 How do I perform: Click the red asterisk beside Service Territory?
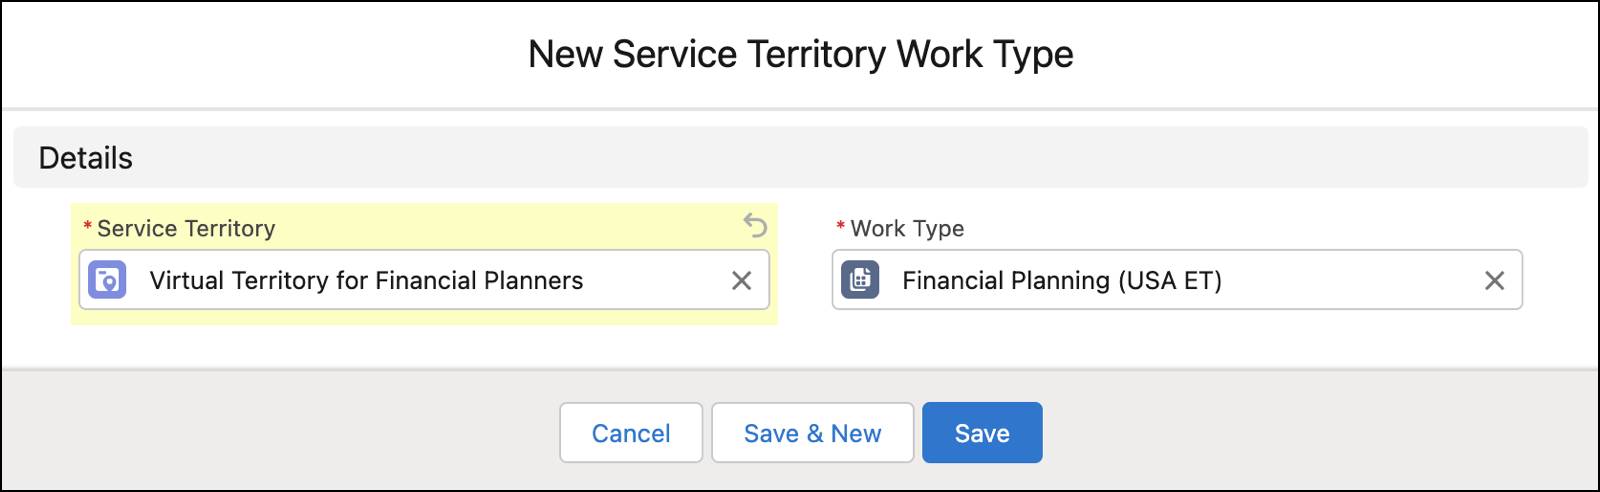click(x=88, y=228)
